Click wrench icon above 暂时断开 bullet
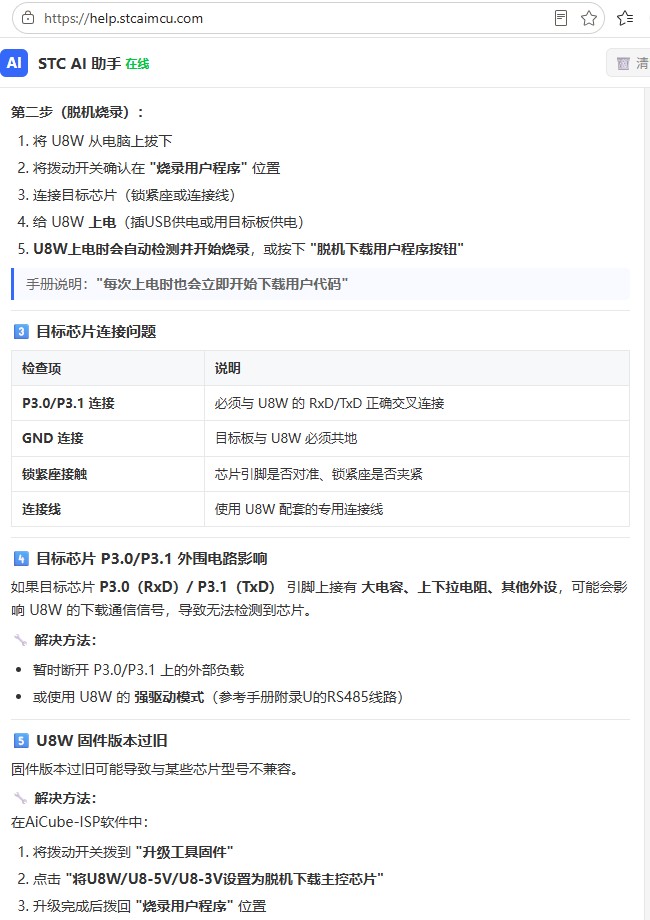The height and width of the screenshot is (920, 650). tap(21, 640)
